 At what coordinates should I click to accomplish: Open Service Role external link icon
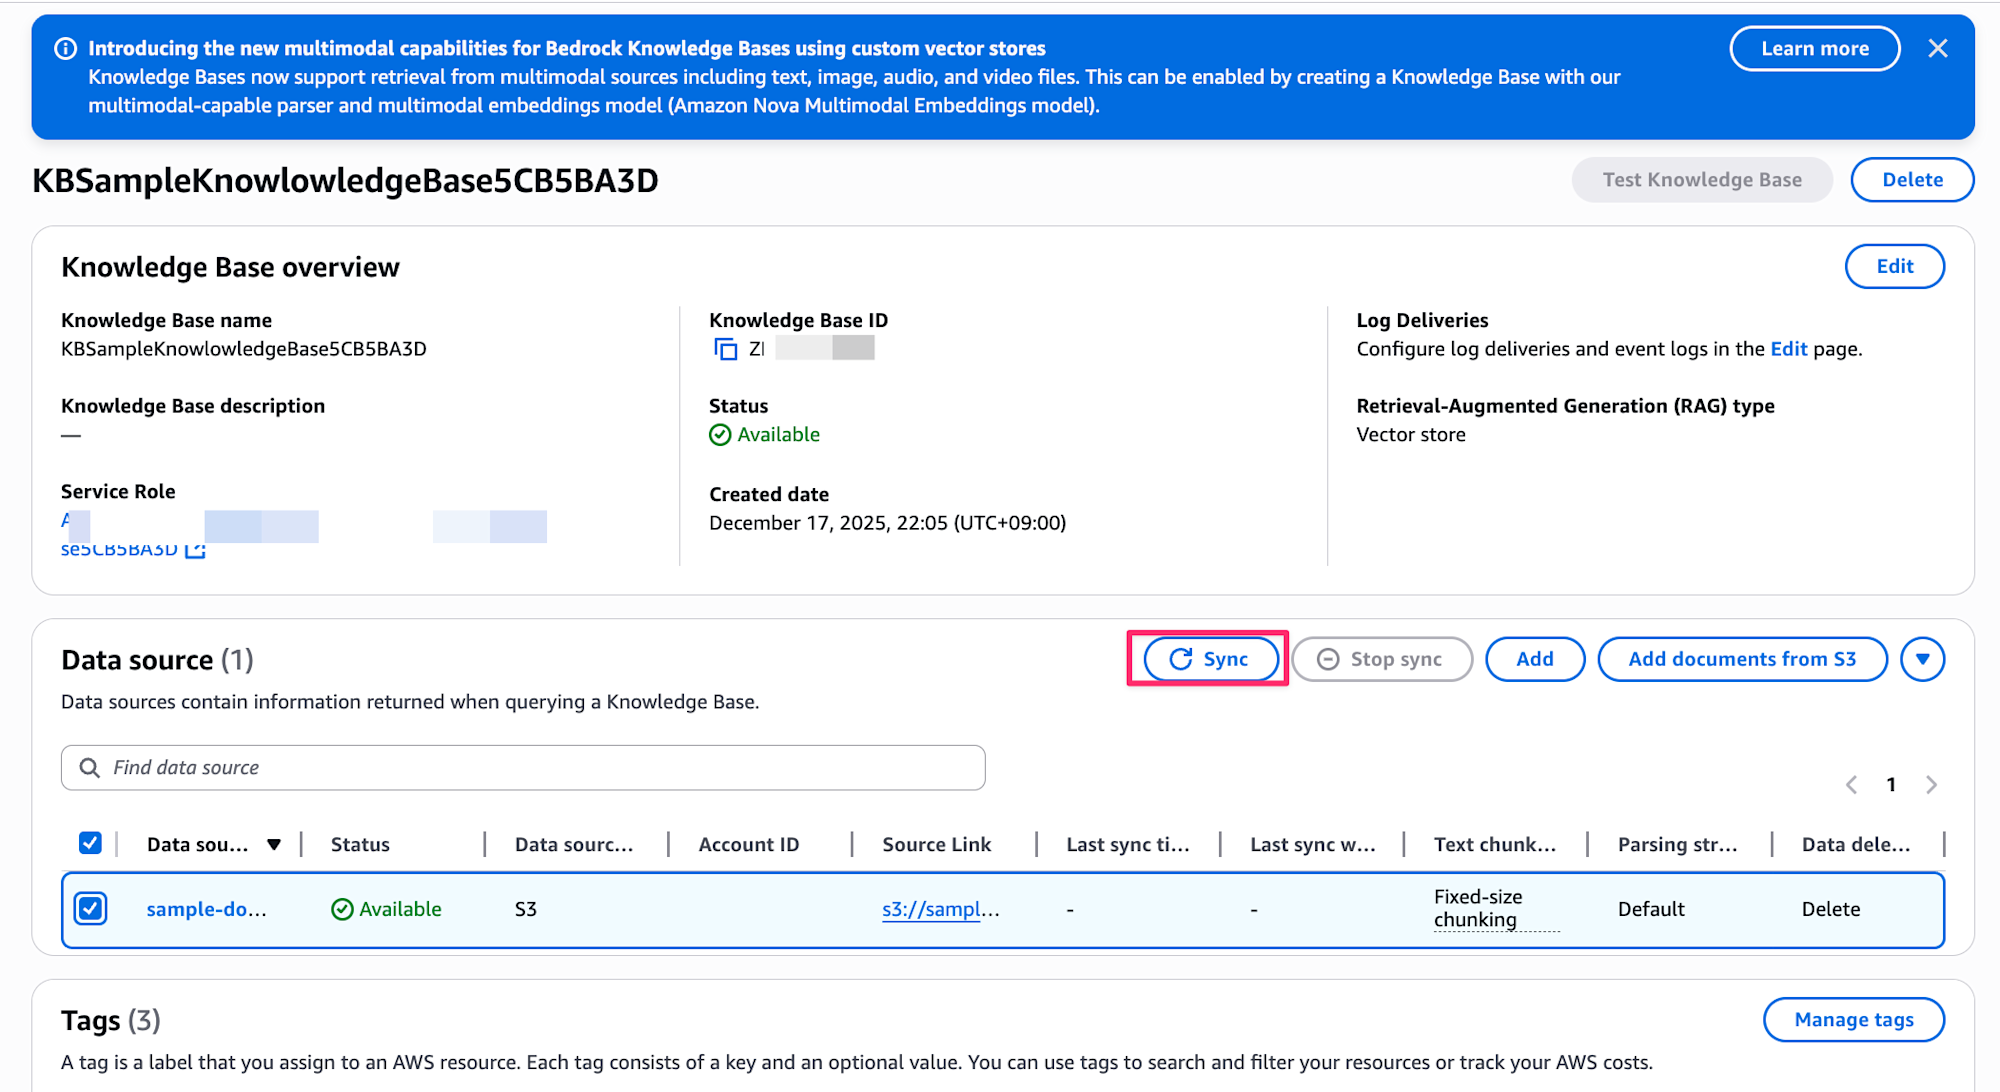point(196,549)
